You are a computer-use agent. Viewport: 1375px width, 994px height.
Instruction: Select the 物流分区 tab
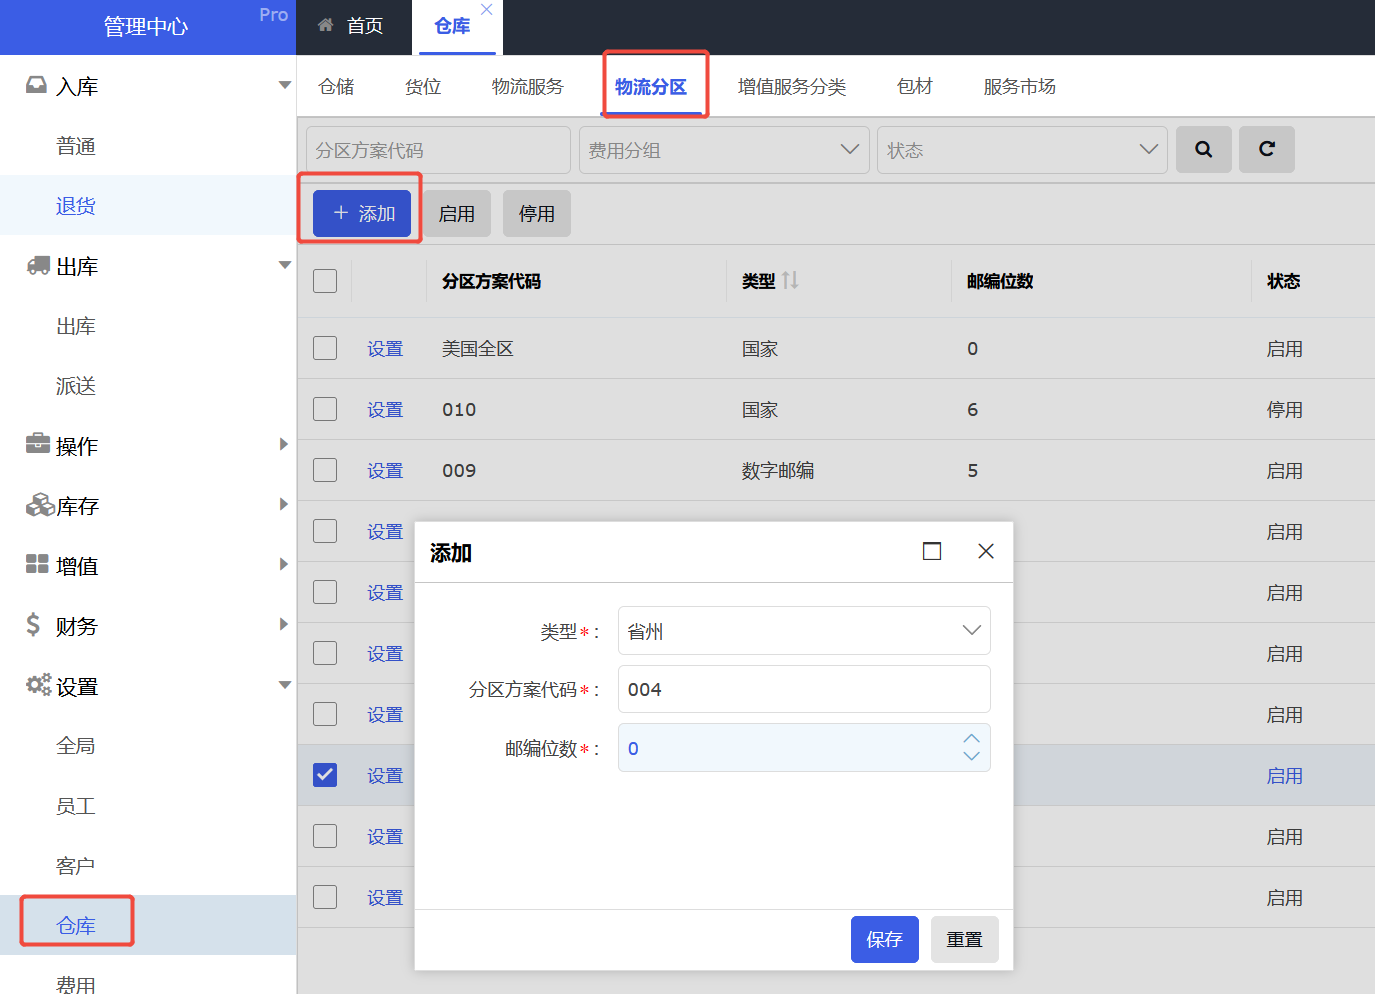(651, 86)
